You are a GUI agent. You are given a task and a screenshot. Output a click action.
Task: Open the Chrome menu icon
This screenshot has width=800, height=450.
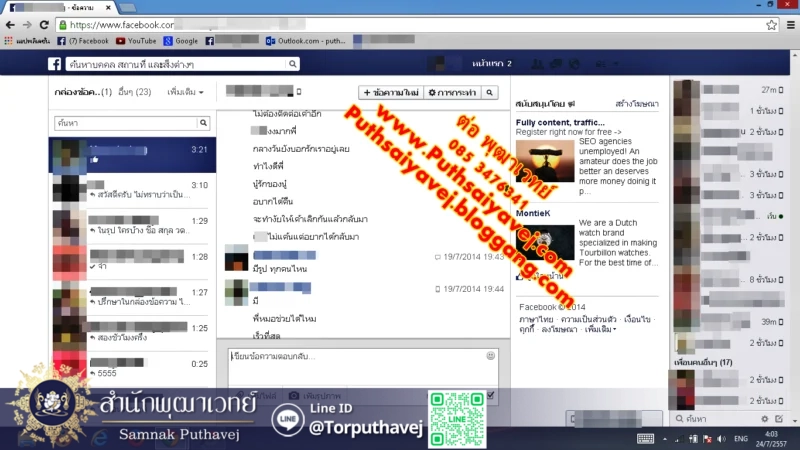[x=788, y=24]
